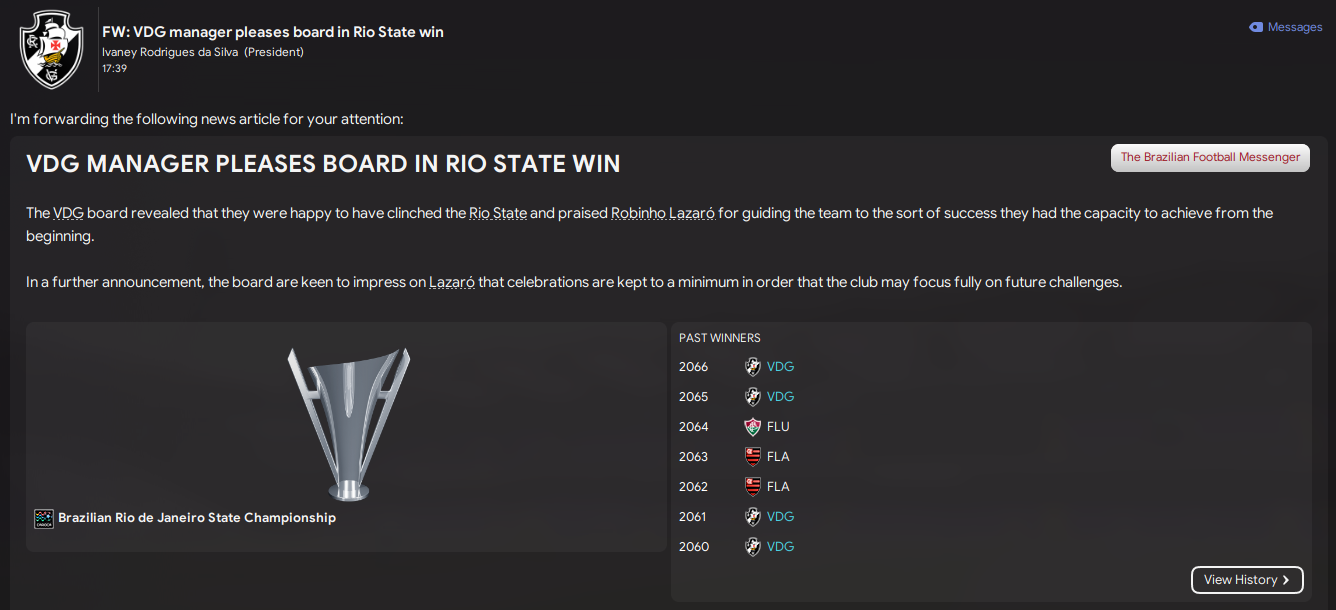The width and height of the screenshot is (1336, 610).
Task: Click the Vasco club crest in header
Action: (52, 48)
